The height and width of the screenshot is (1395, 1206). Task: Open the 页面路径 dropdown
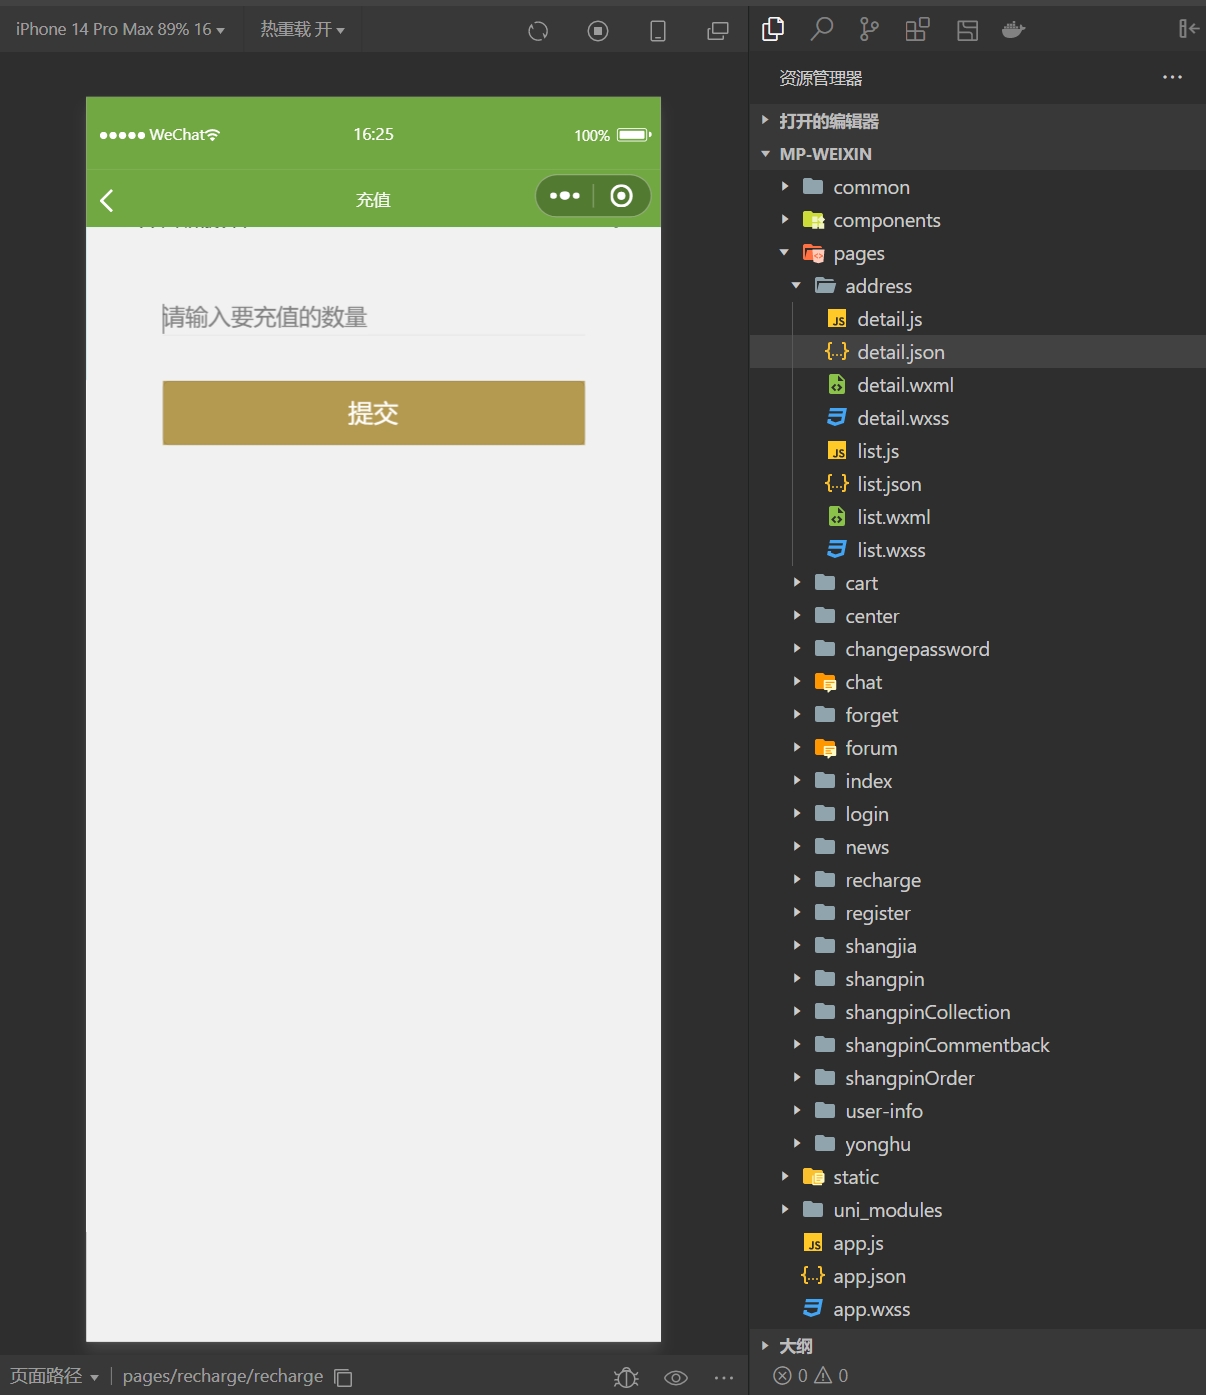54,1377
